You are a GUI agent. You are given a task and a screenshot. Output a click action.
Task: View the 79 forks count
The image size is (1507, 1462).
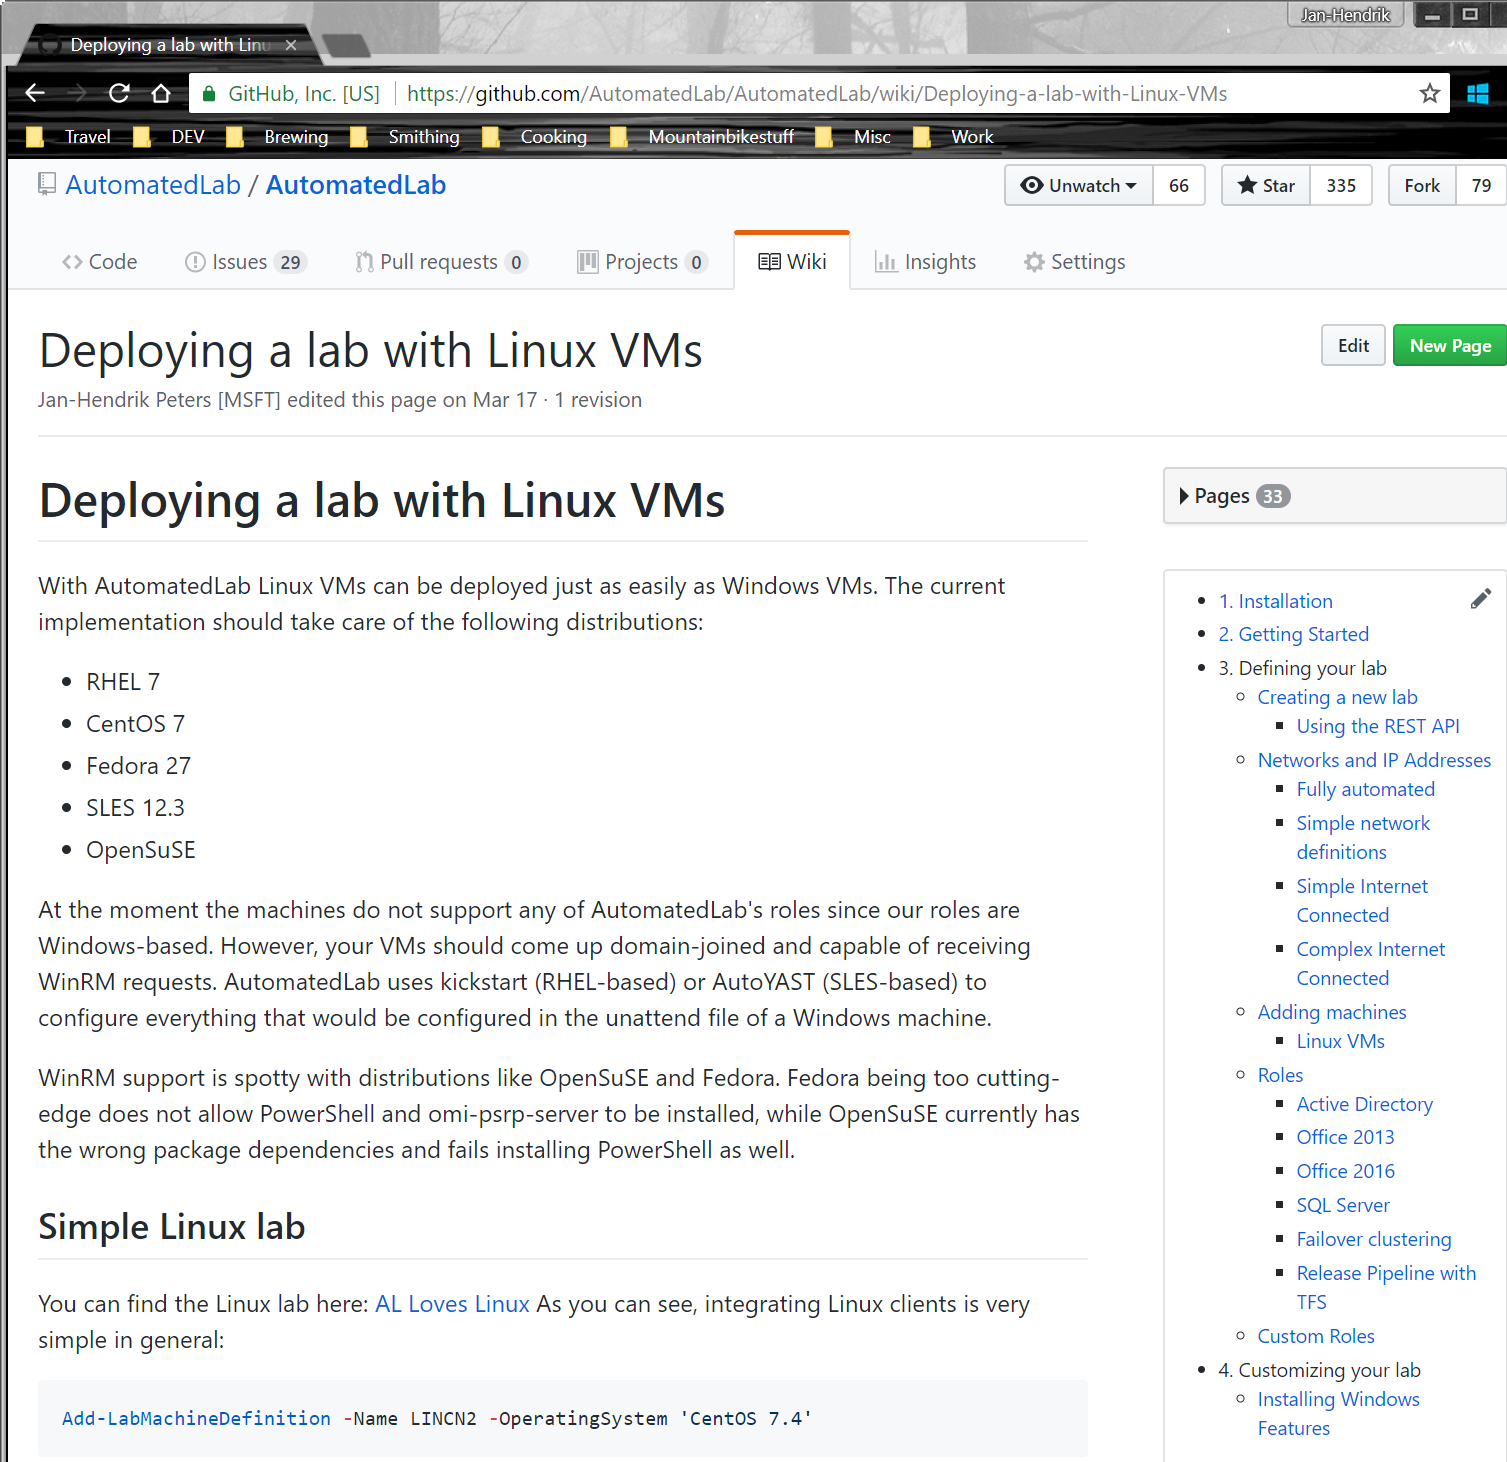pyautogui.click(x=1481, y=186)
